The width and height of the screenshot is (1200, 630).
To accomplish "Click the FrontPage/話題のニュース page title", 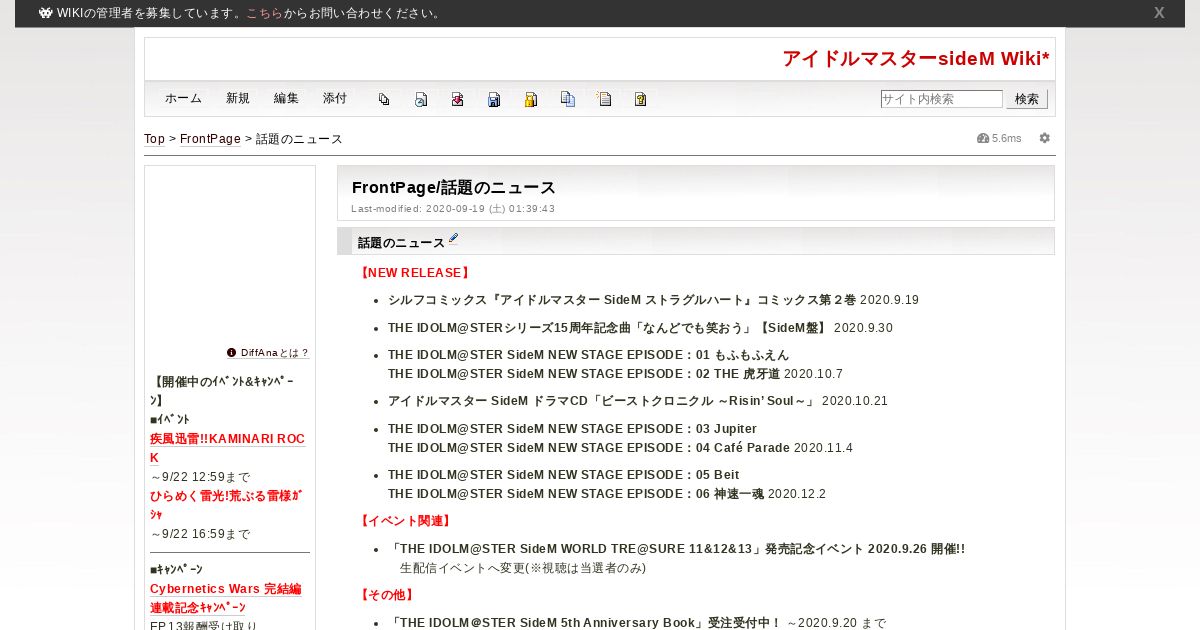I will coord(454,188).
